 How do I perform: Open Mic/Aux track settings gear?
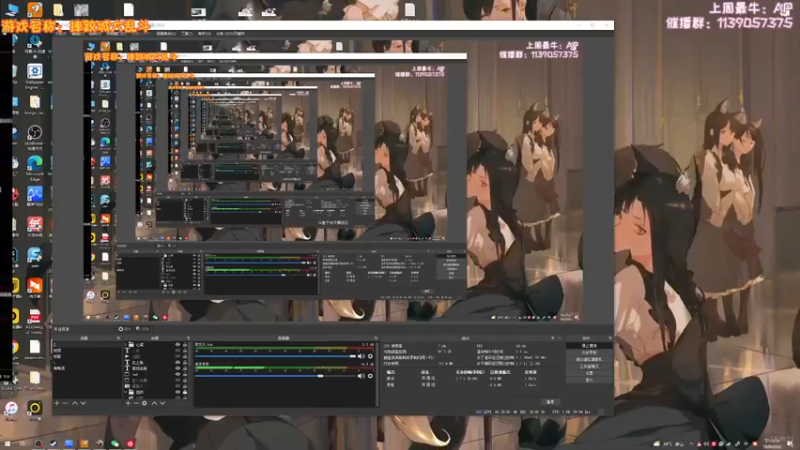coord(370,356)
